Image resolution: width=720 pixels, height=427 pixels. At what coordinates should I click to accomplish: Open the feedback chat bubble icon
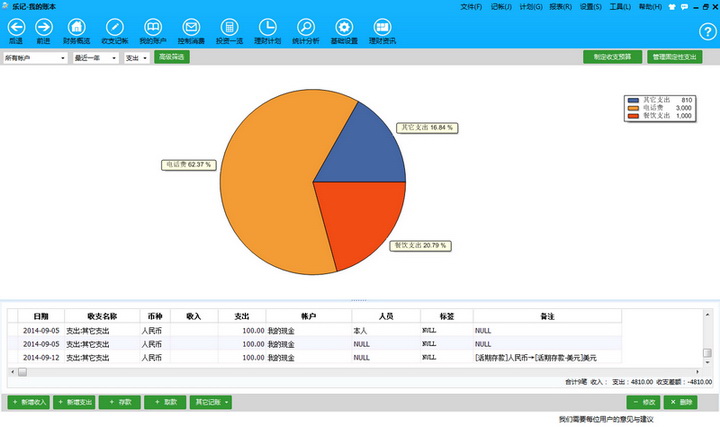684,7
